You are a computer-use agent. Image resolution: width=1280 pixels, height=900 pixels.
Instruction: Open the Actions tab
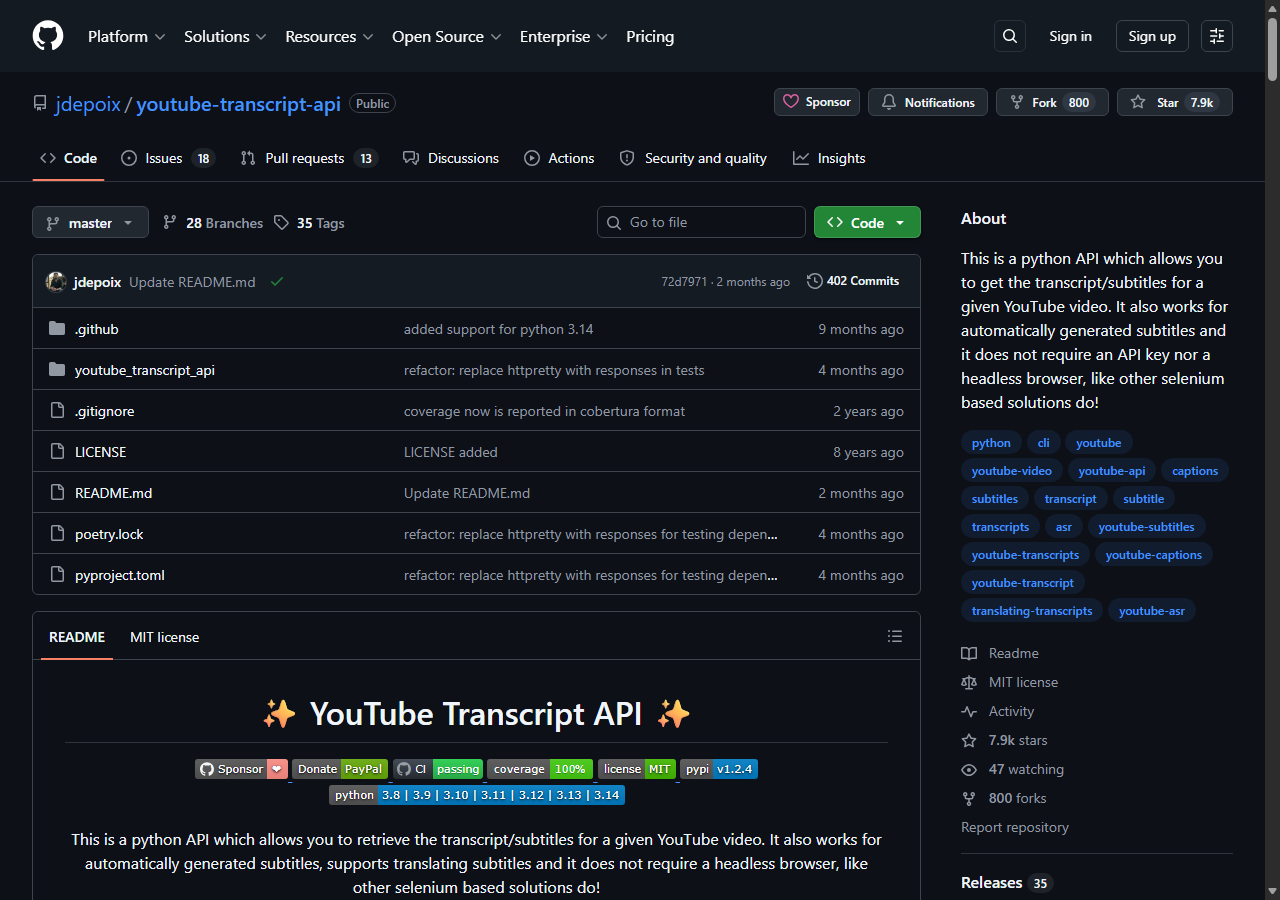(558, 158)
